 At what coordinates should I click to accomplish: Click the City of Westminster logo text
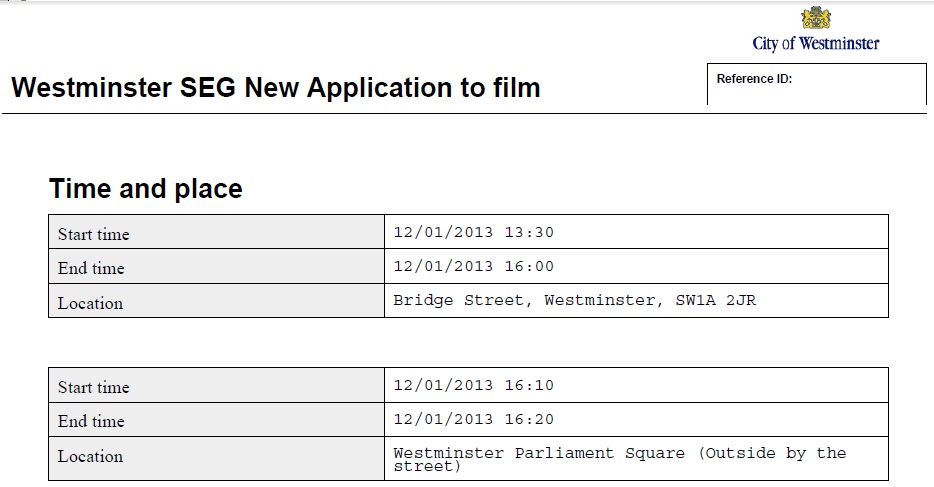[815, 43]
